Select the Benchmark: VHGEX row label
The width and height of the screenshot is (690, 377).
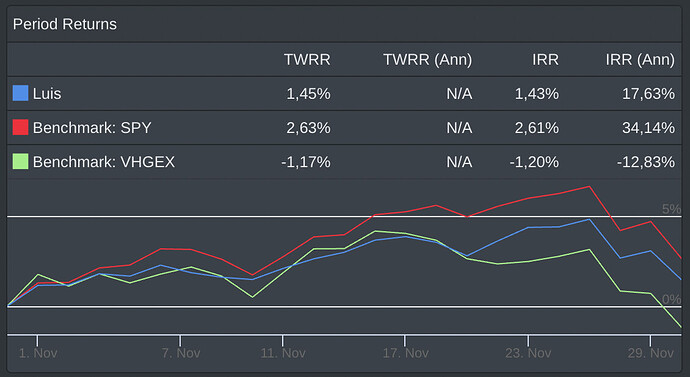104,162
